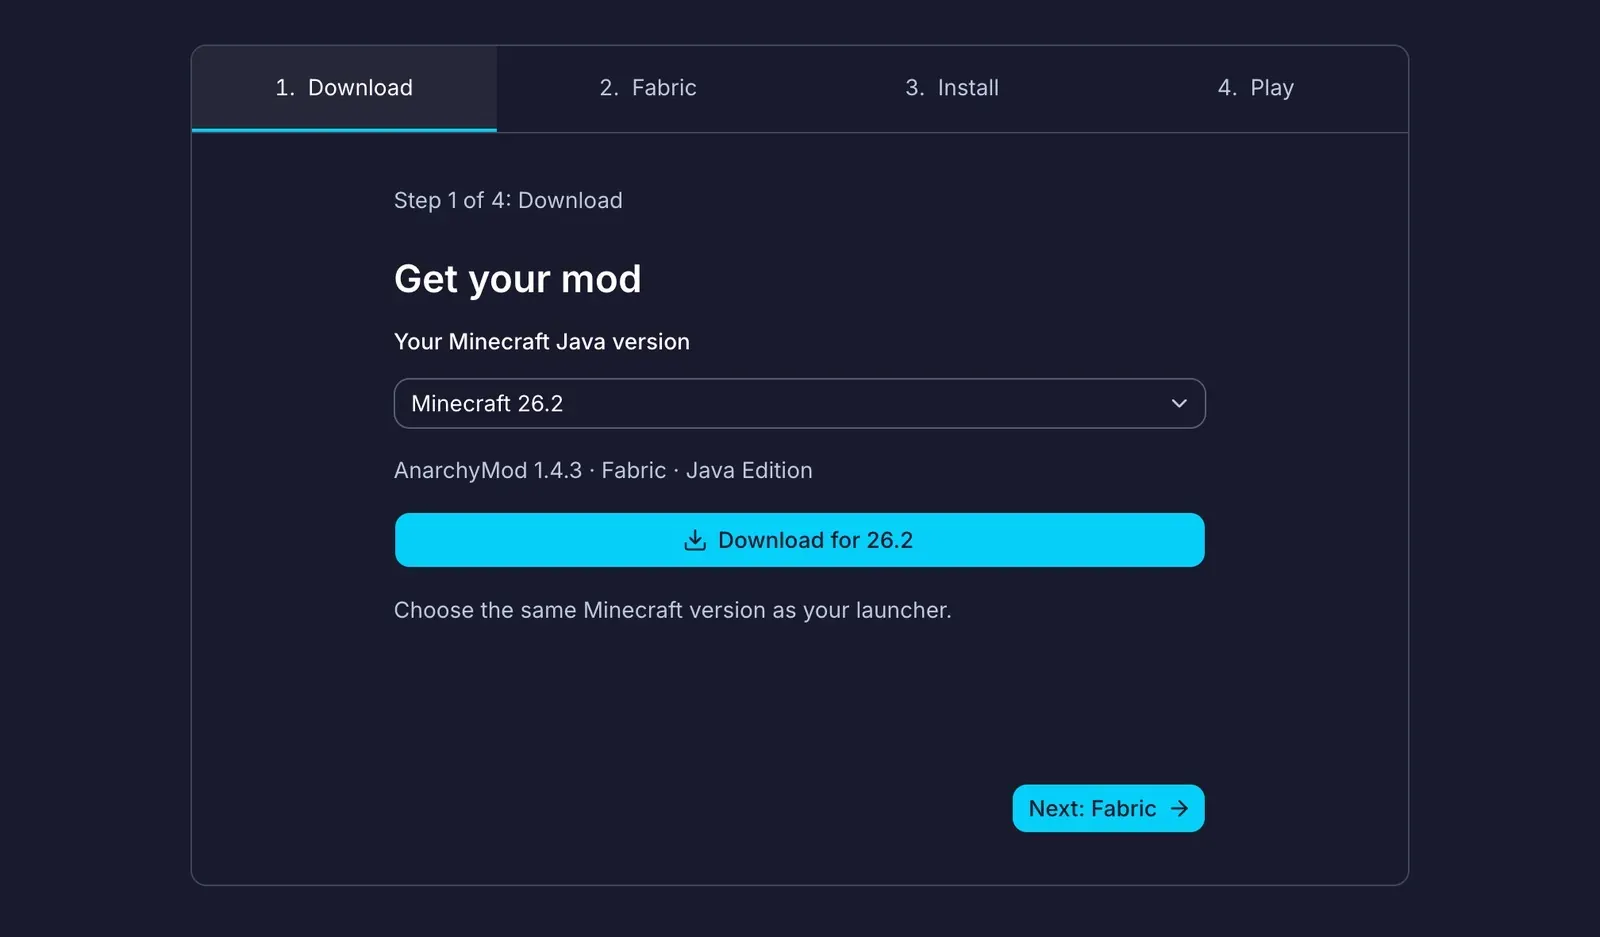1600x937 pixels.
Task: Continue with the Next: Fabric button
Action: [1108, 808]
